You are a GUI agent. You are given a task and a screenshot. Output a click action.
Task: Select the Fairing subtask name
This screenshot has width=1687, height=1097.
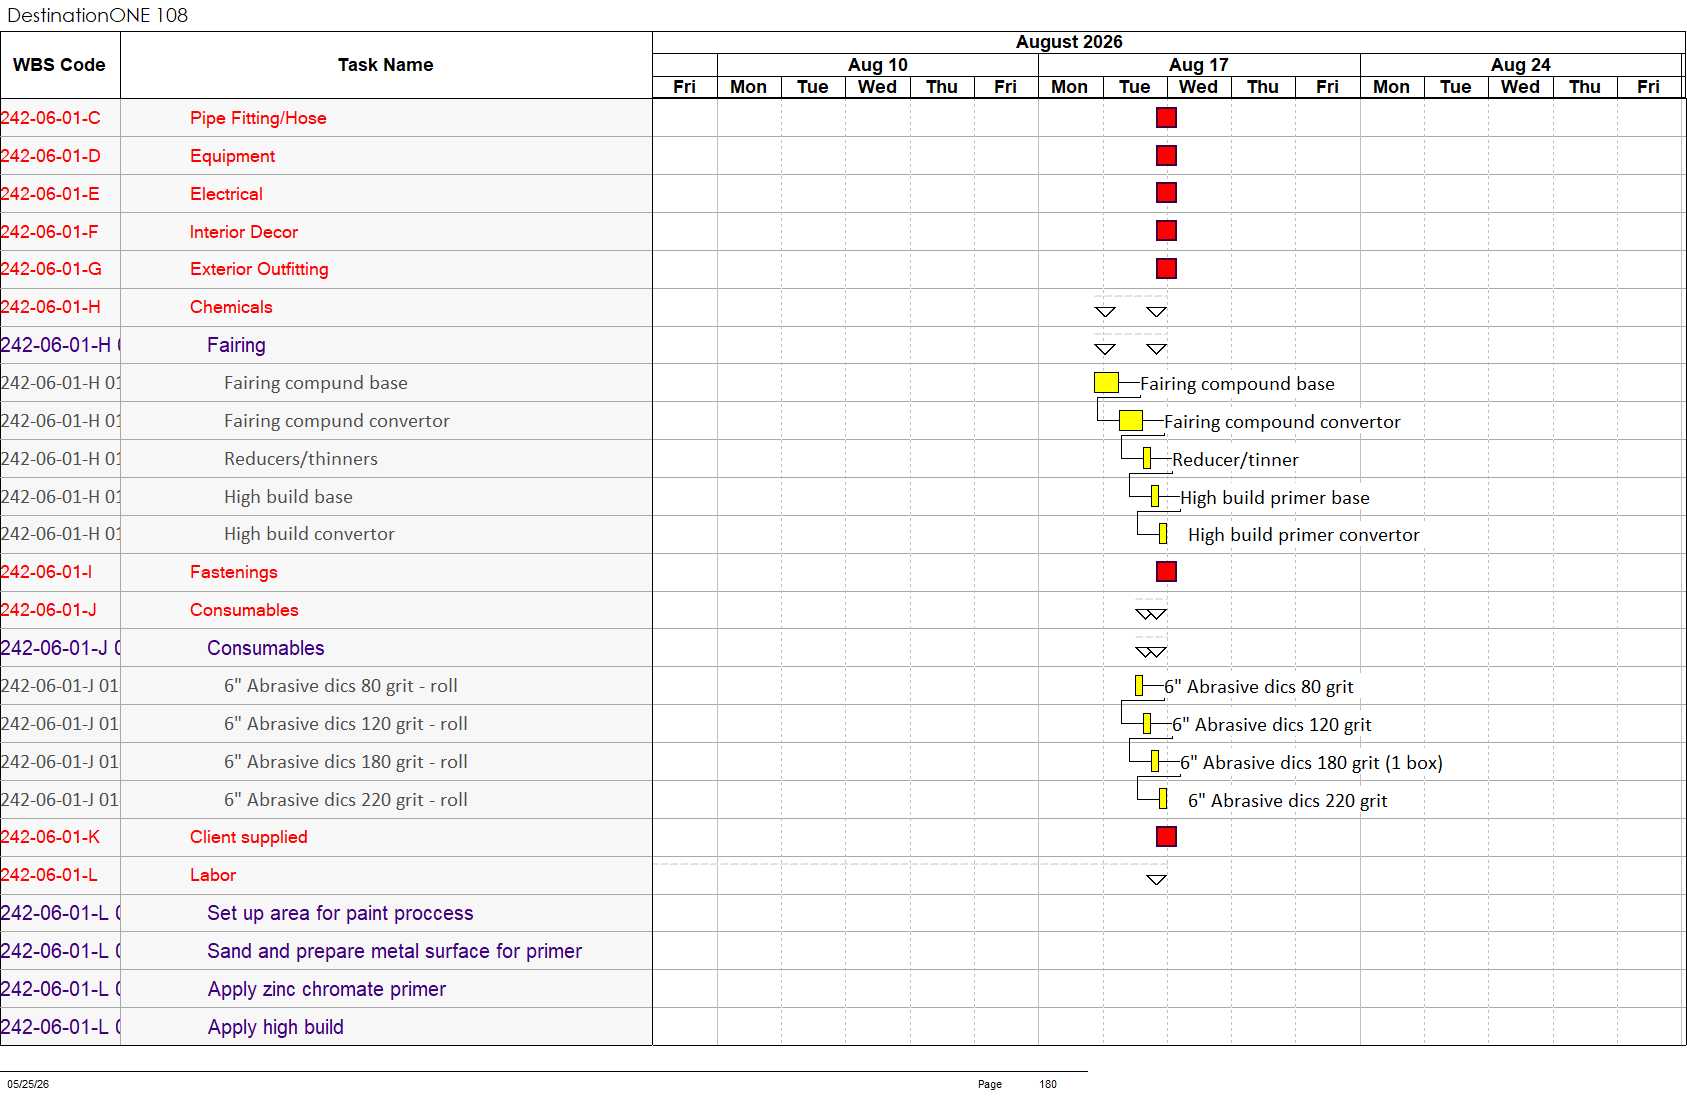pos(236,345)
